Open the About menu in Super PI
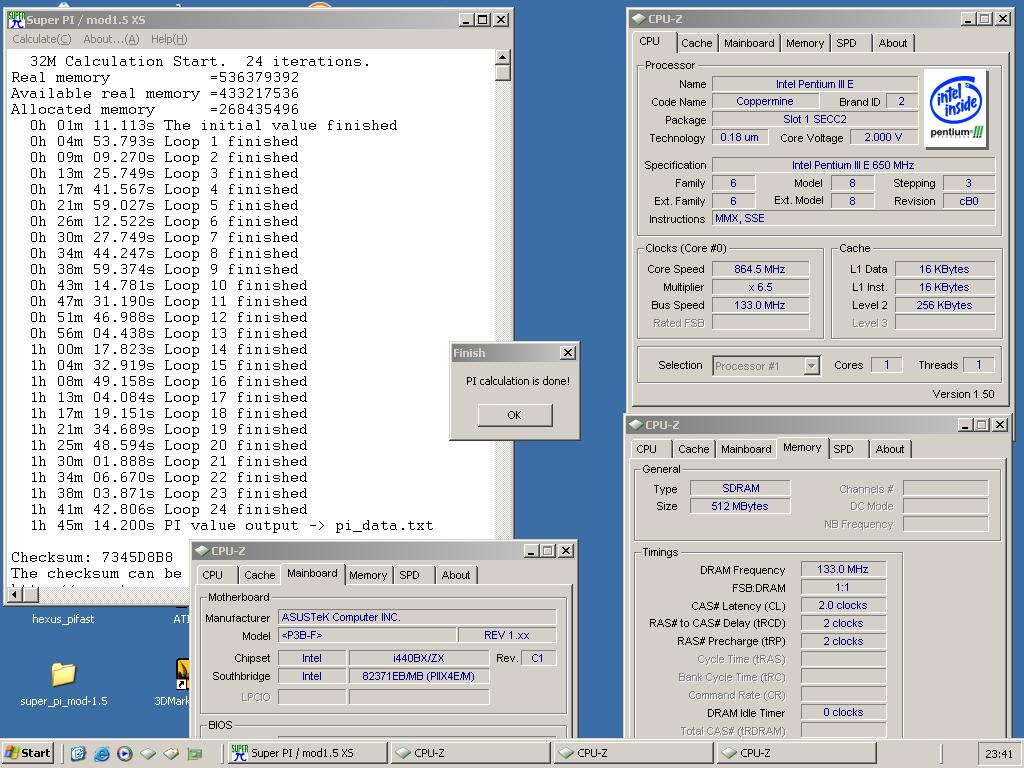The width and height of the screenshot is (1024, 768). [111, 39]
